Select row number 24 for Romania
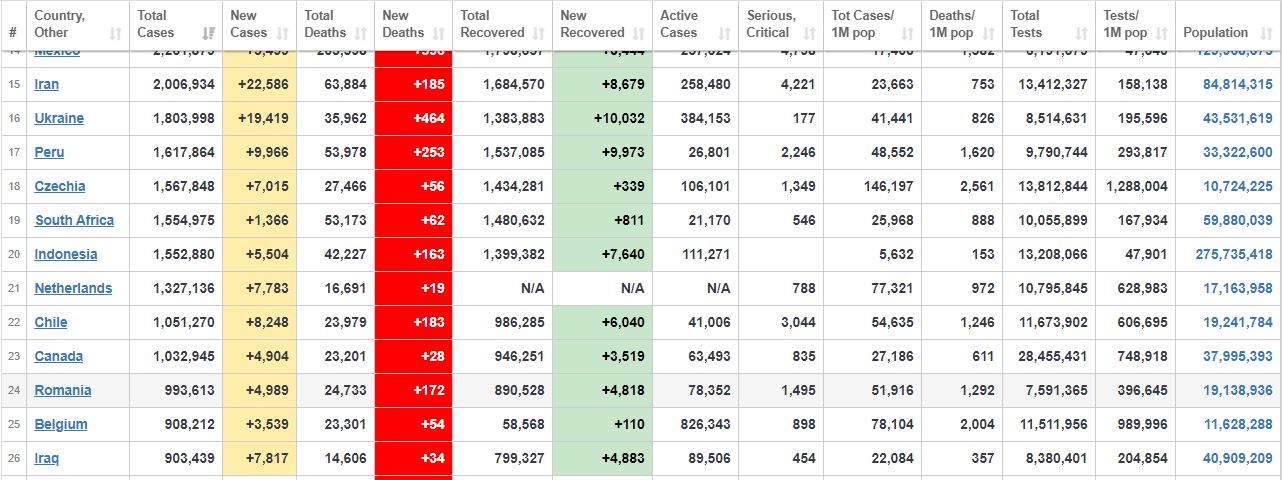The height and width of the screenshot is (480, 1282). (x=14, y=390)
